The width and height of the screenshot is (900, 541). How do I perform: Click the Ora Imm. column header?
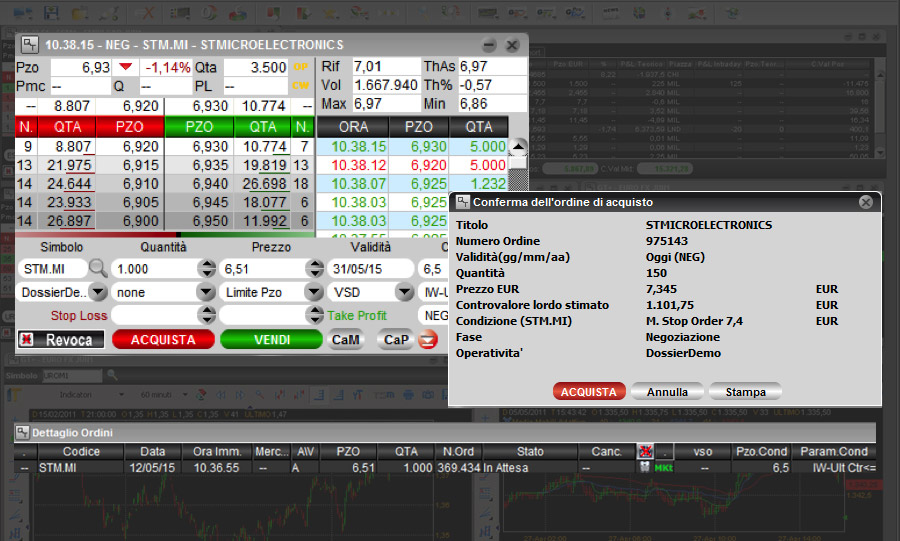[217, 452]
